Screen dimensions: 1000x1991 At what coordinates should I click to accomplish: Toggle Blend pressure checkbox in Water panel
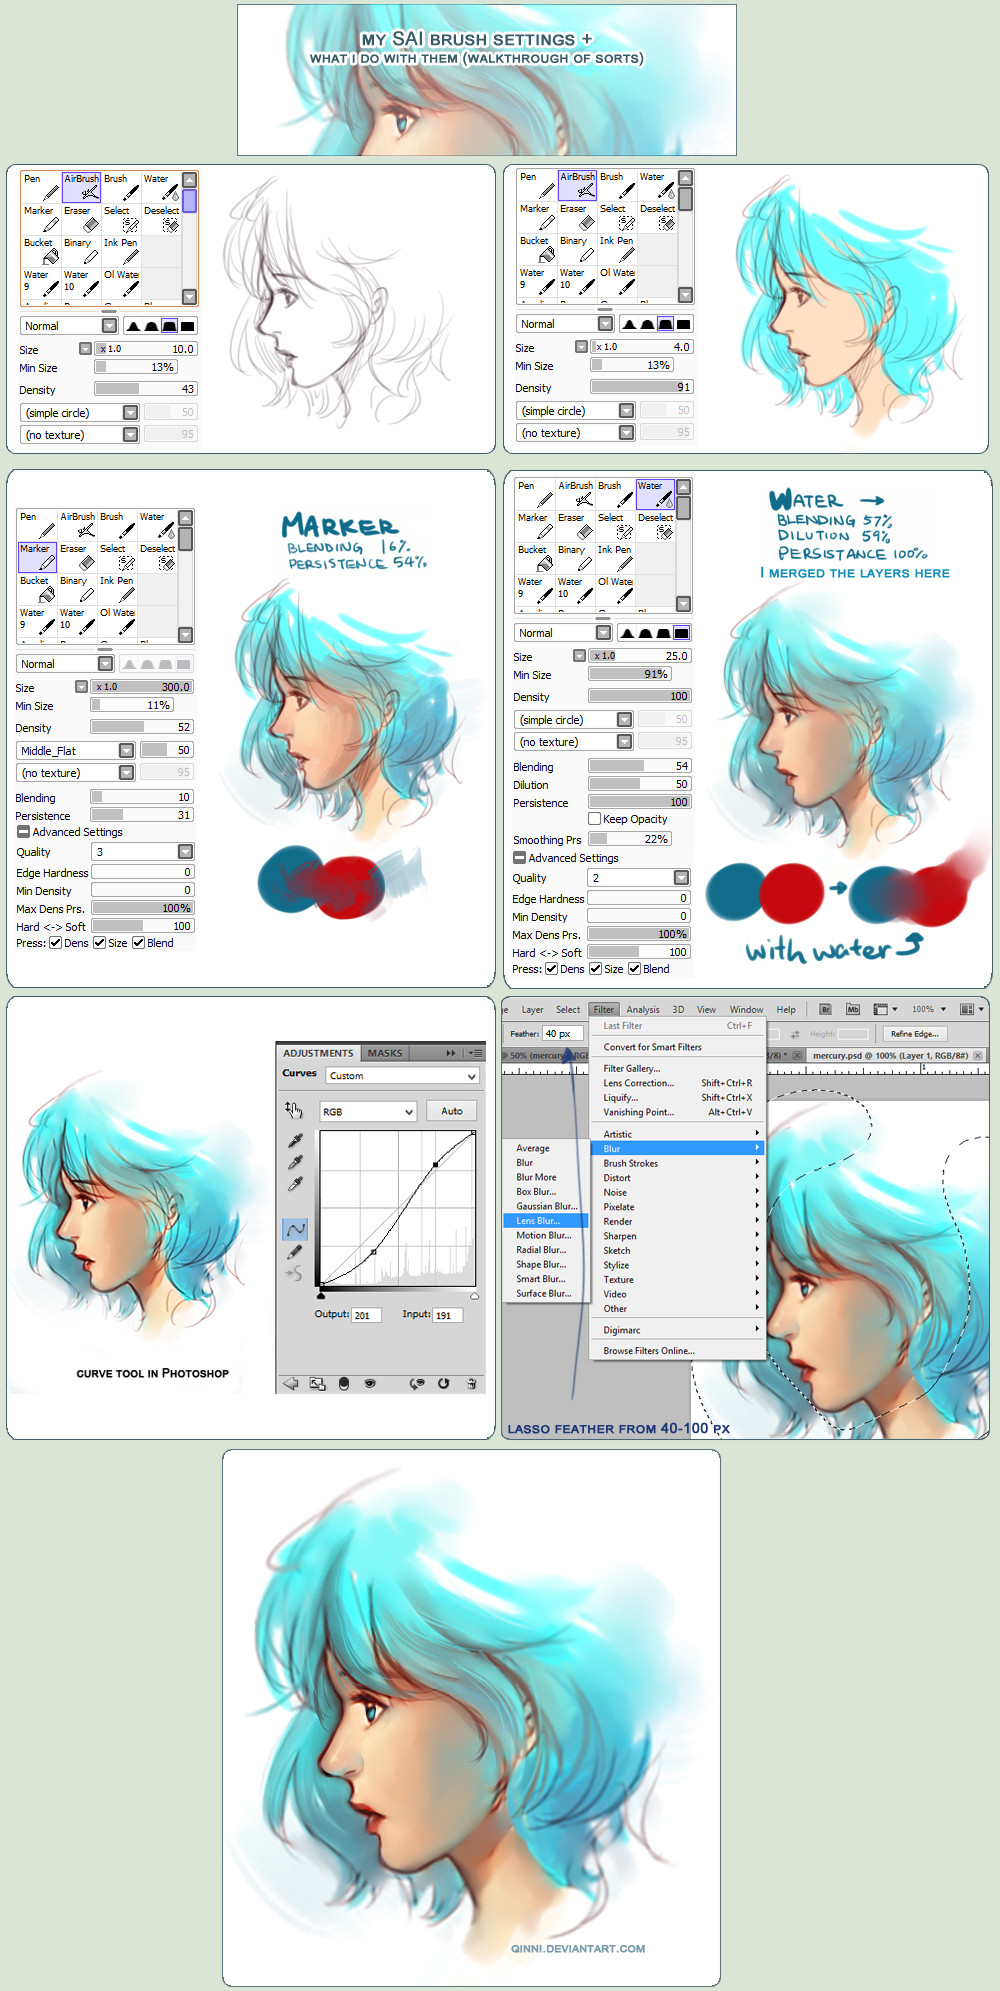(x=634, y=968)
